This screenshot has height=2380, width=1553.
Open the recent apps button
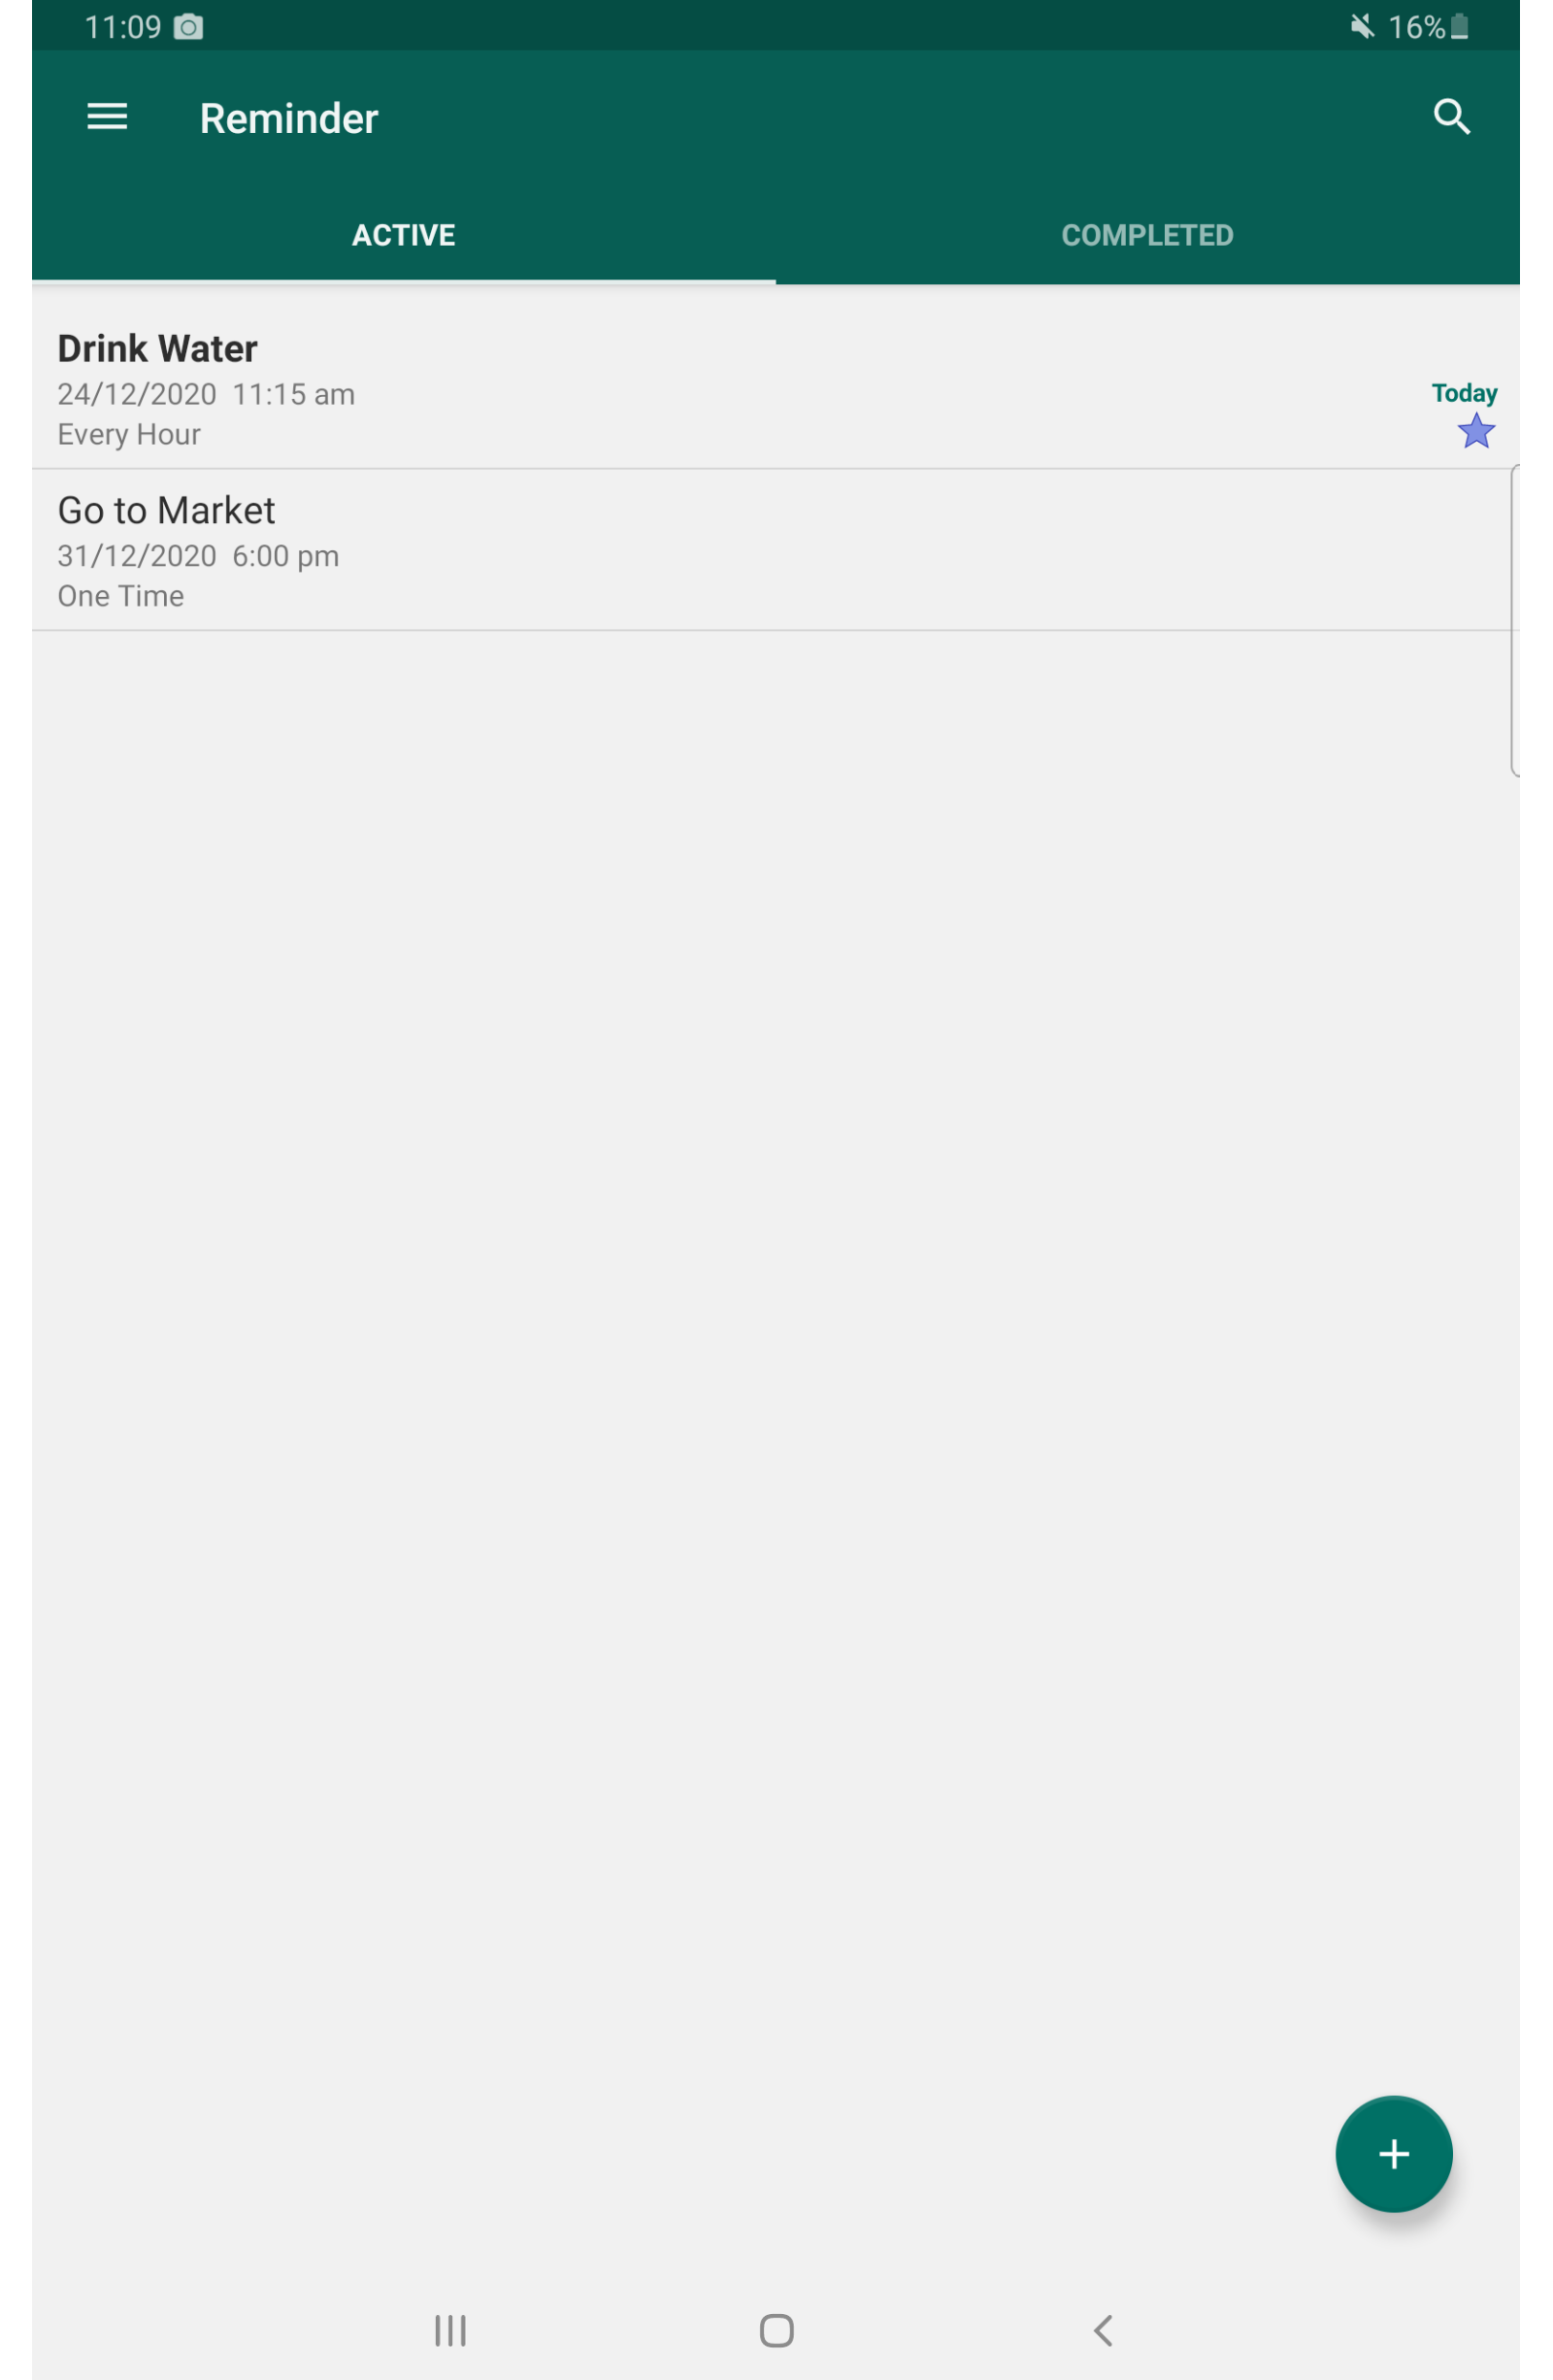point(450,2330)
